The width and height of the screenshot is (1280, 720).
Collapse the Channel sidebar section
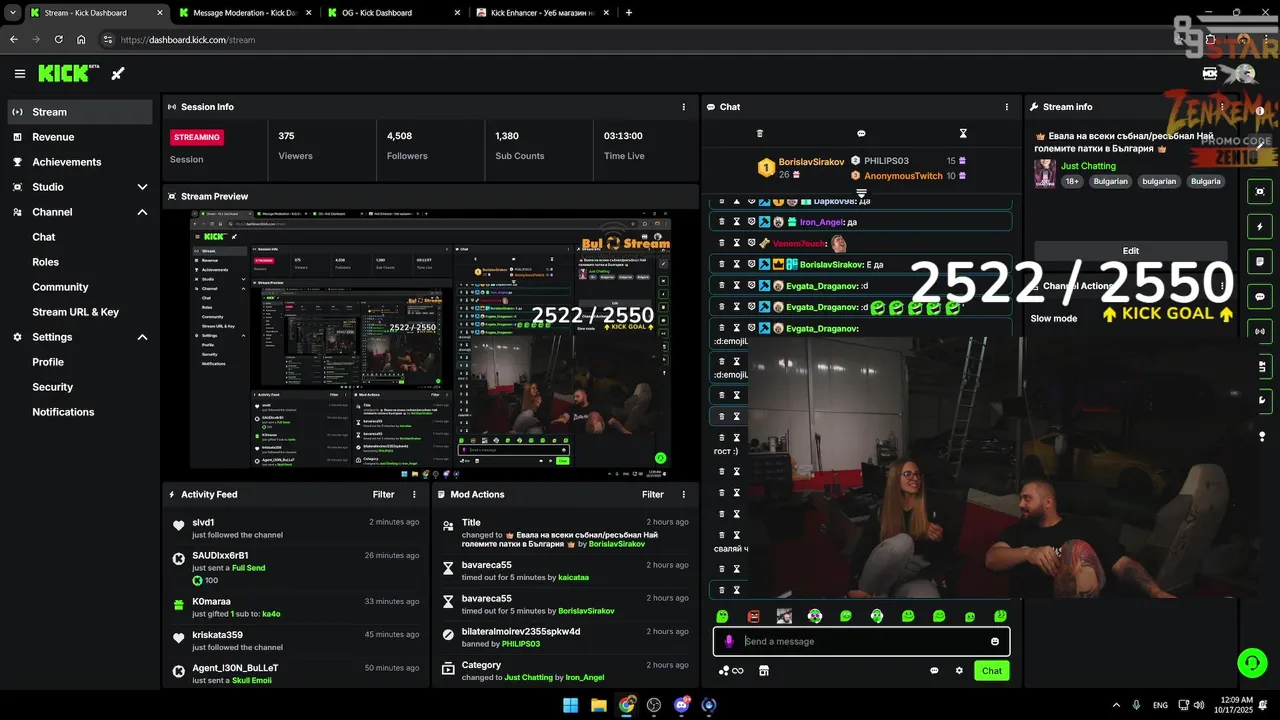[142, 212]
